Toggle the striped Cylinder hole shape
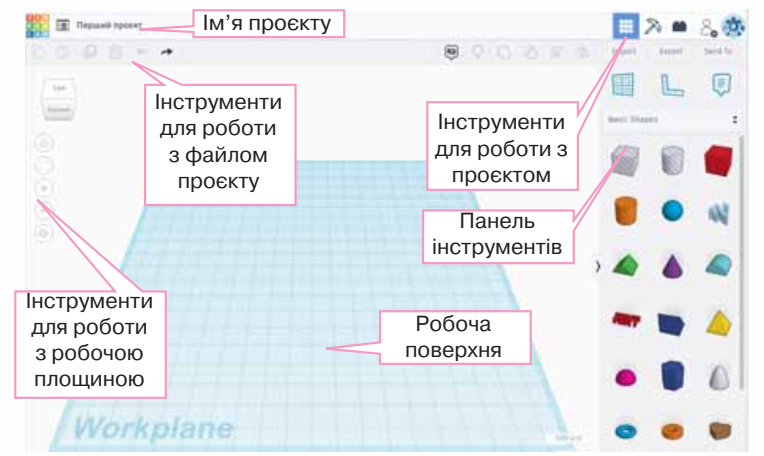This screenshot has height=456, width=764. 670,160
